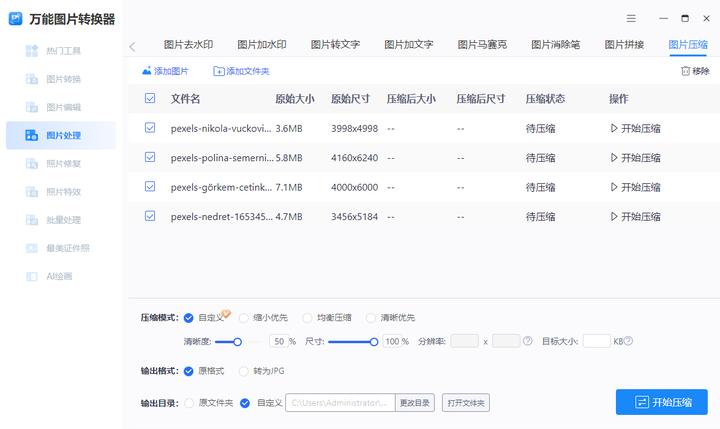Click the 移除 trash icon
The width and height of the screenshot is (720, 429).
click(x=686, y=71)
